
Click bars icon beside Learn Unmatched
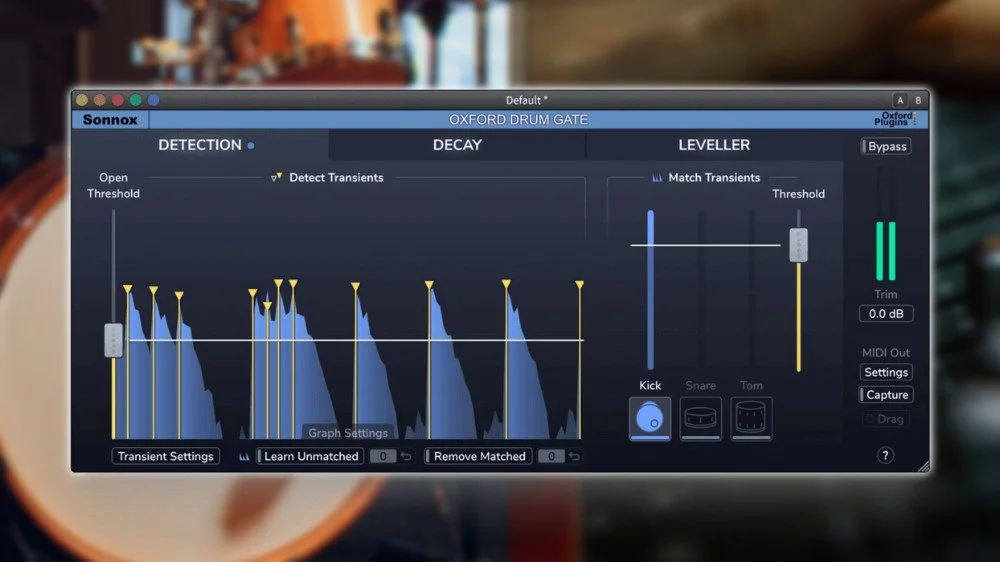[244, 456]
